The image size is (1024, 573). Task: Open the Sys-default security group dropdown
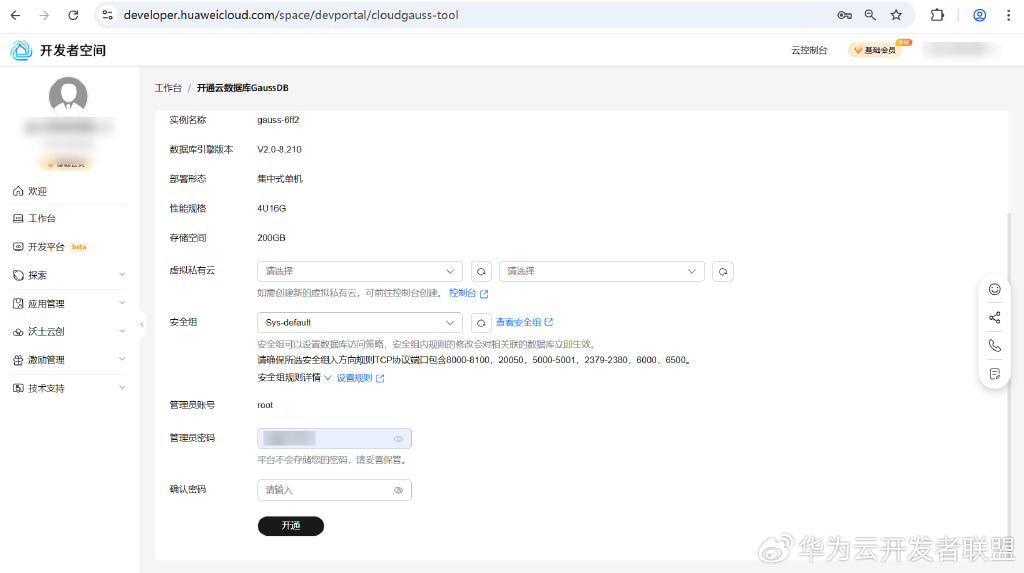(360, 323)
